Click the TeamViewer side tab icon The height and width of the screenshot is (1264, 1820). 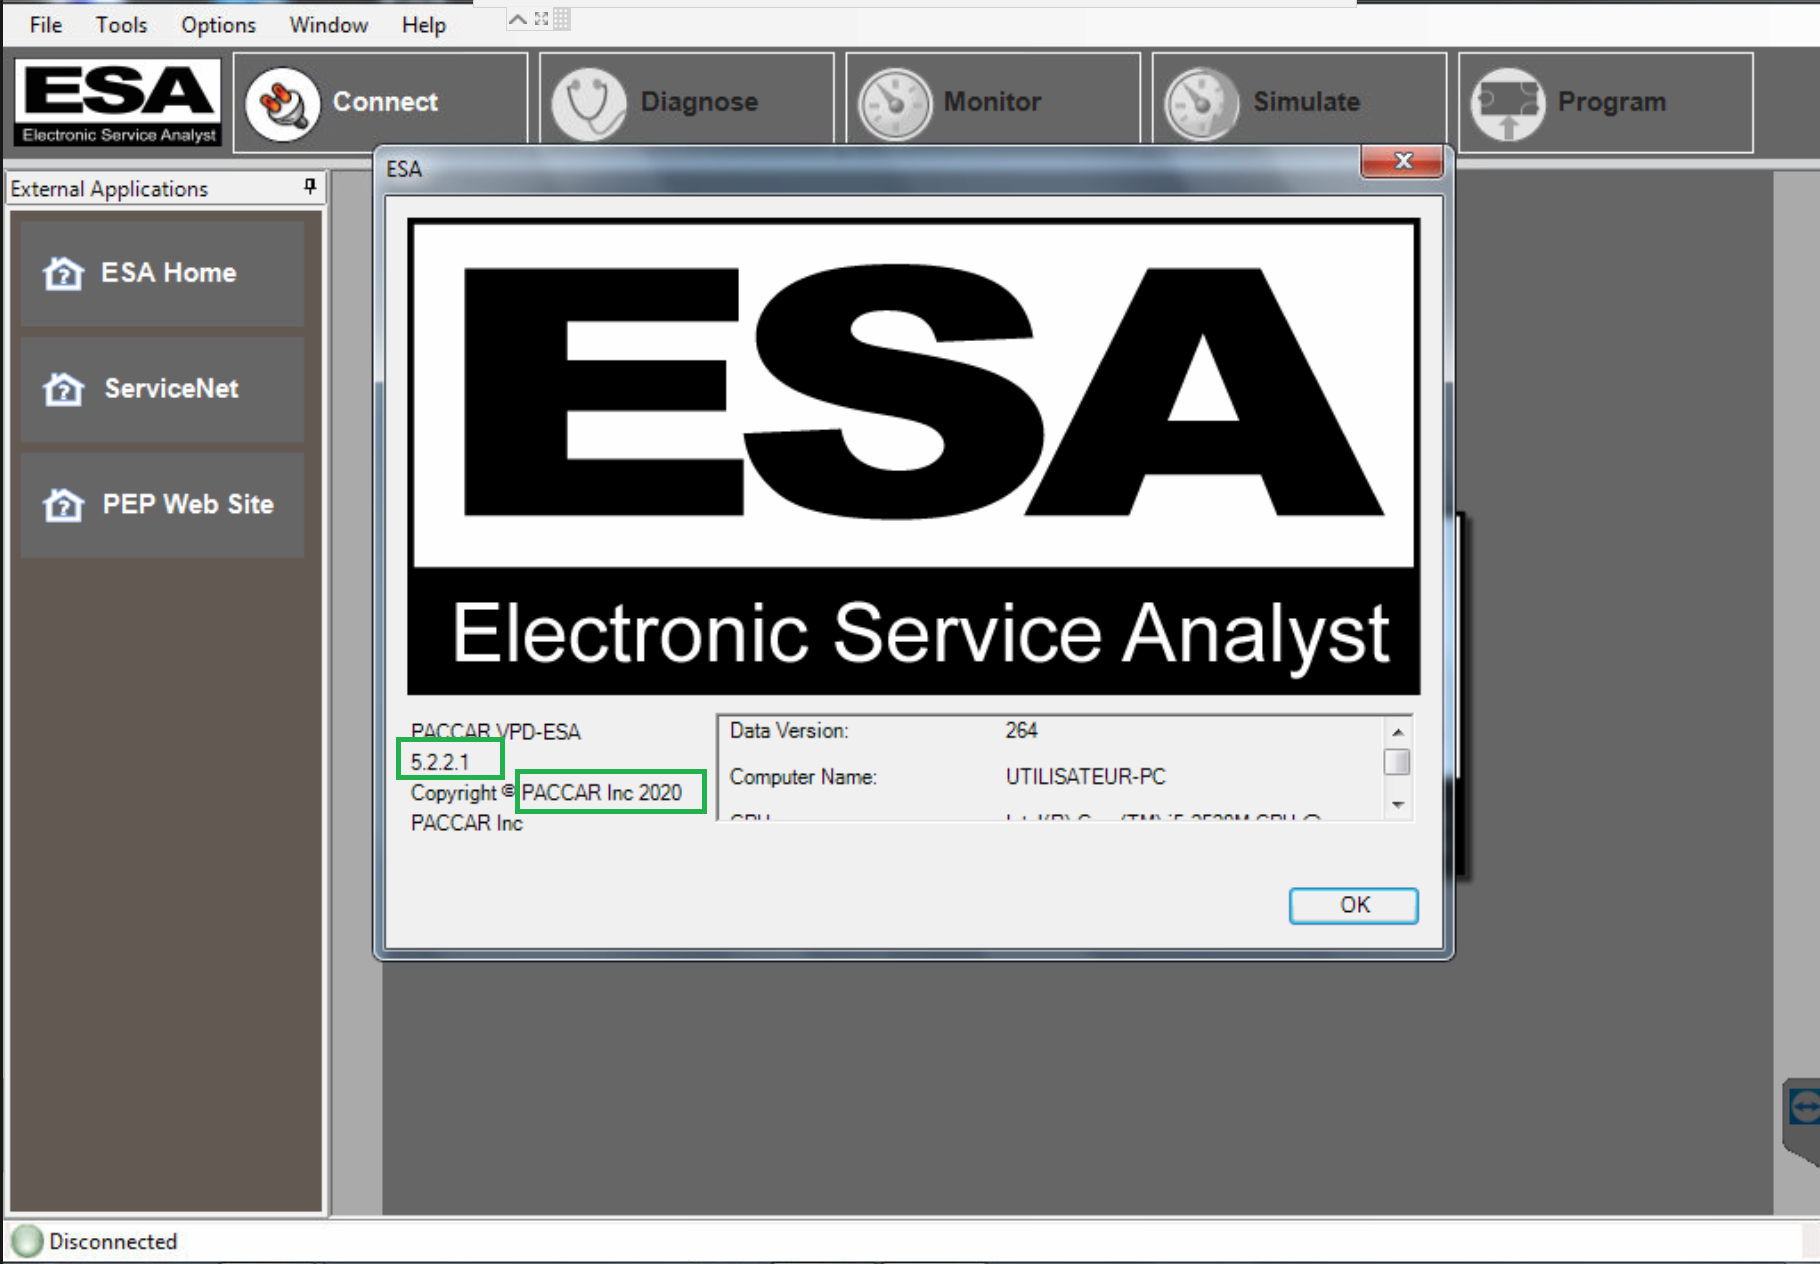(x=1803, y=1107)
